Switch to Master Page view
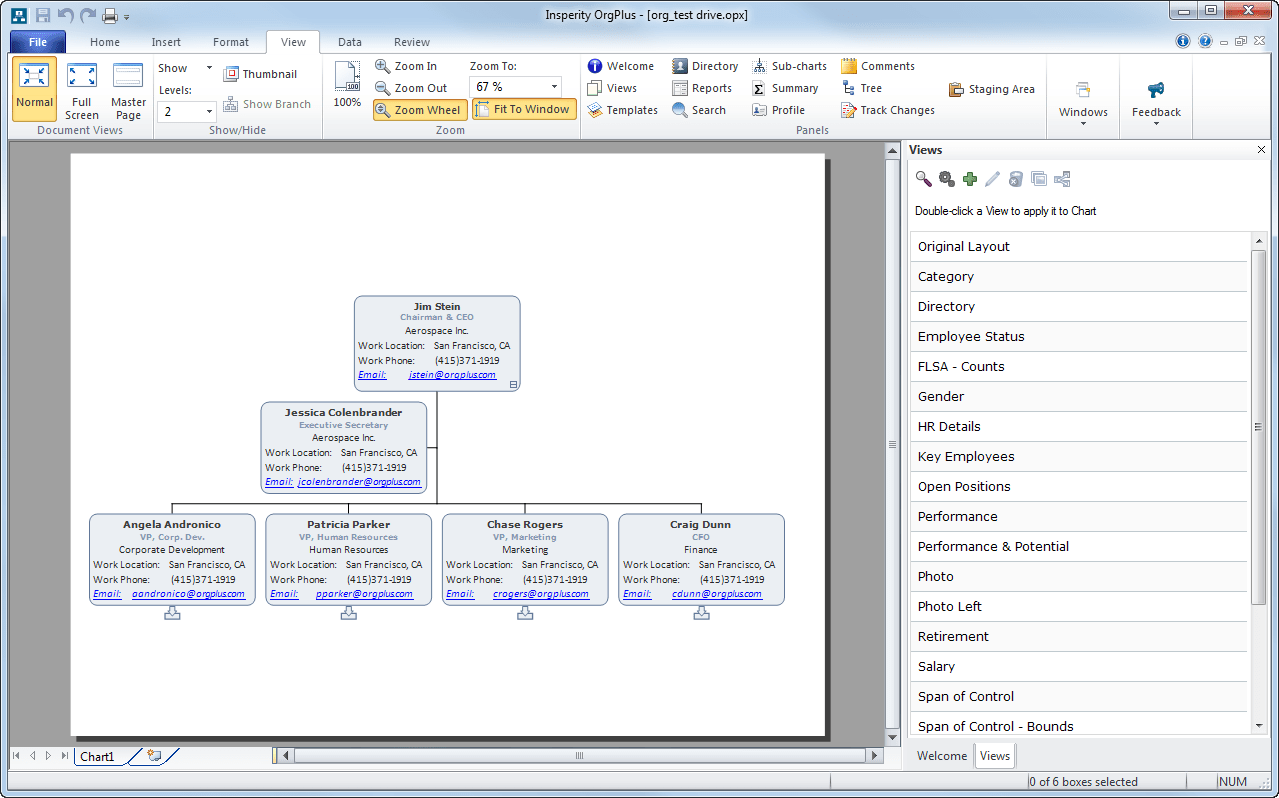Screen dimensions: 1279x798 (128, 90)
